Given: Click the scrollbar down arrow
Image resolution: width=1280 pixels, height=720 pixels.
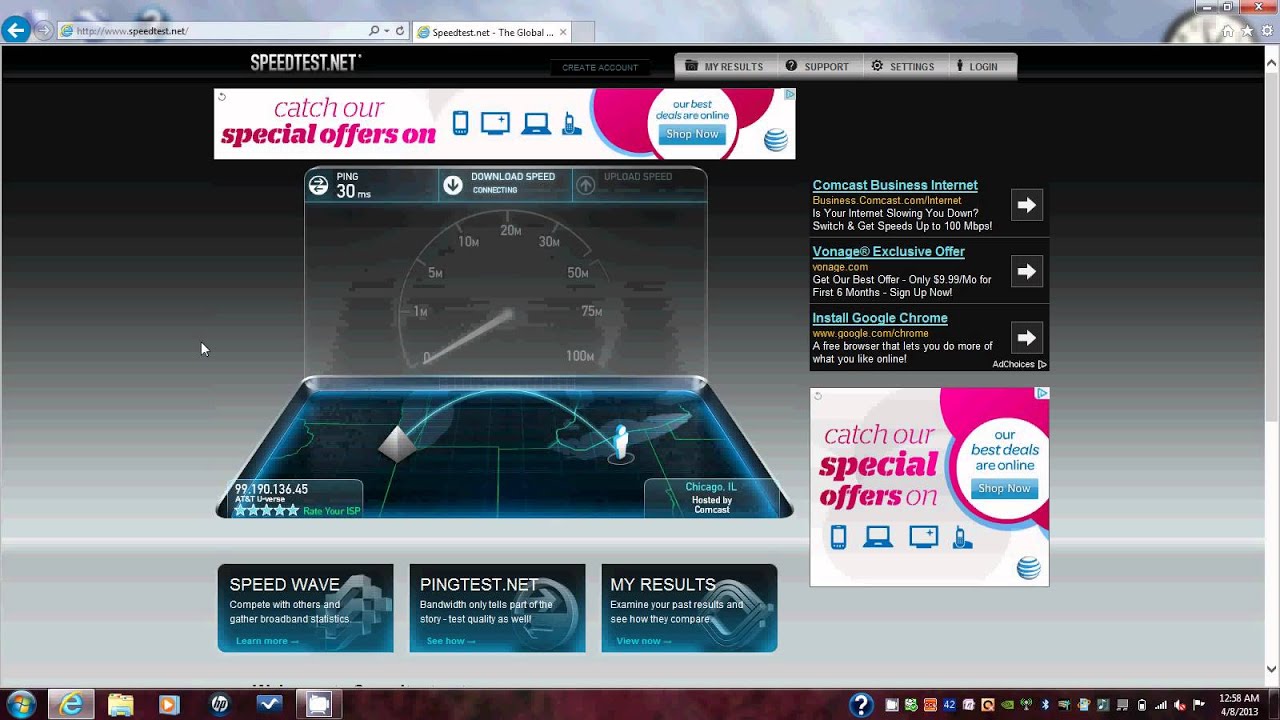Looking at the screenshot, I should tap(1272, 669).
